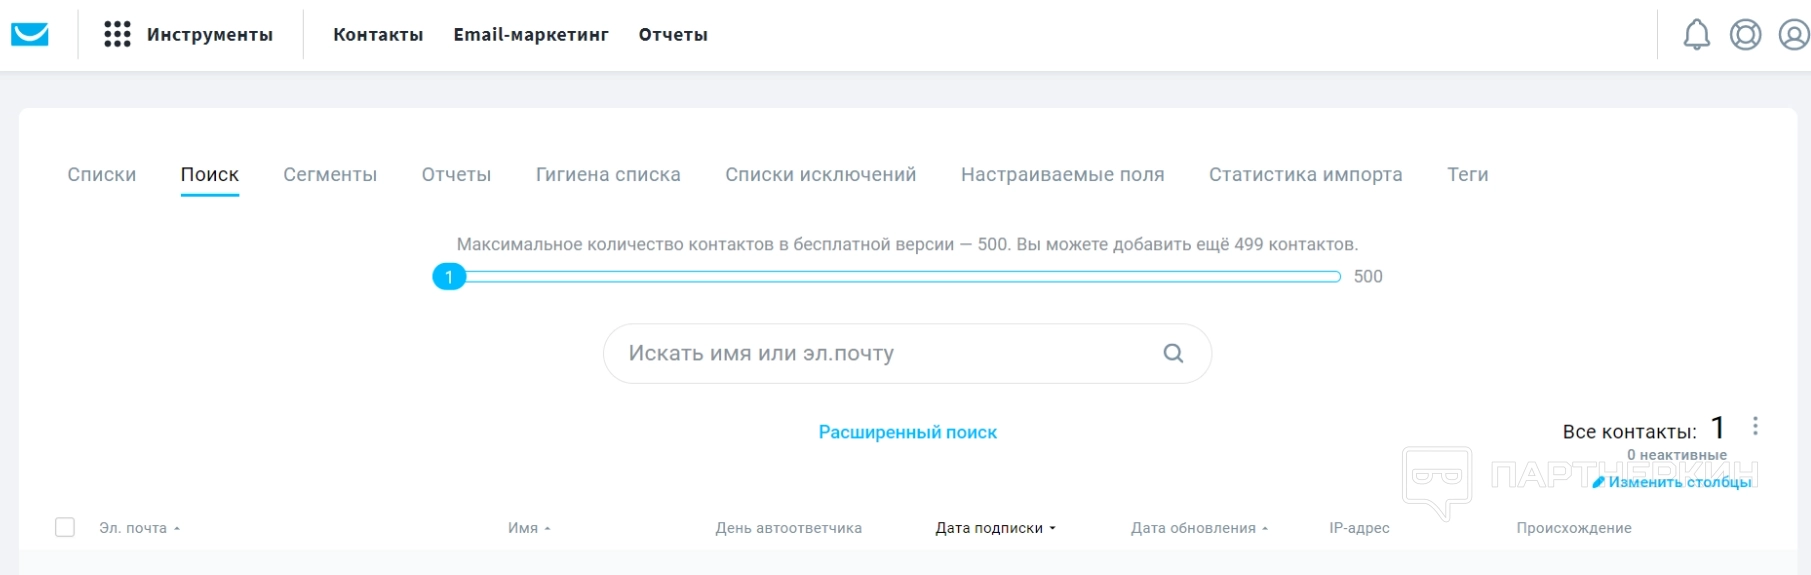Open the Контакты top menu

coord(378,35)
